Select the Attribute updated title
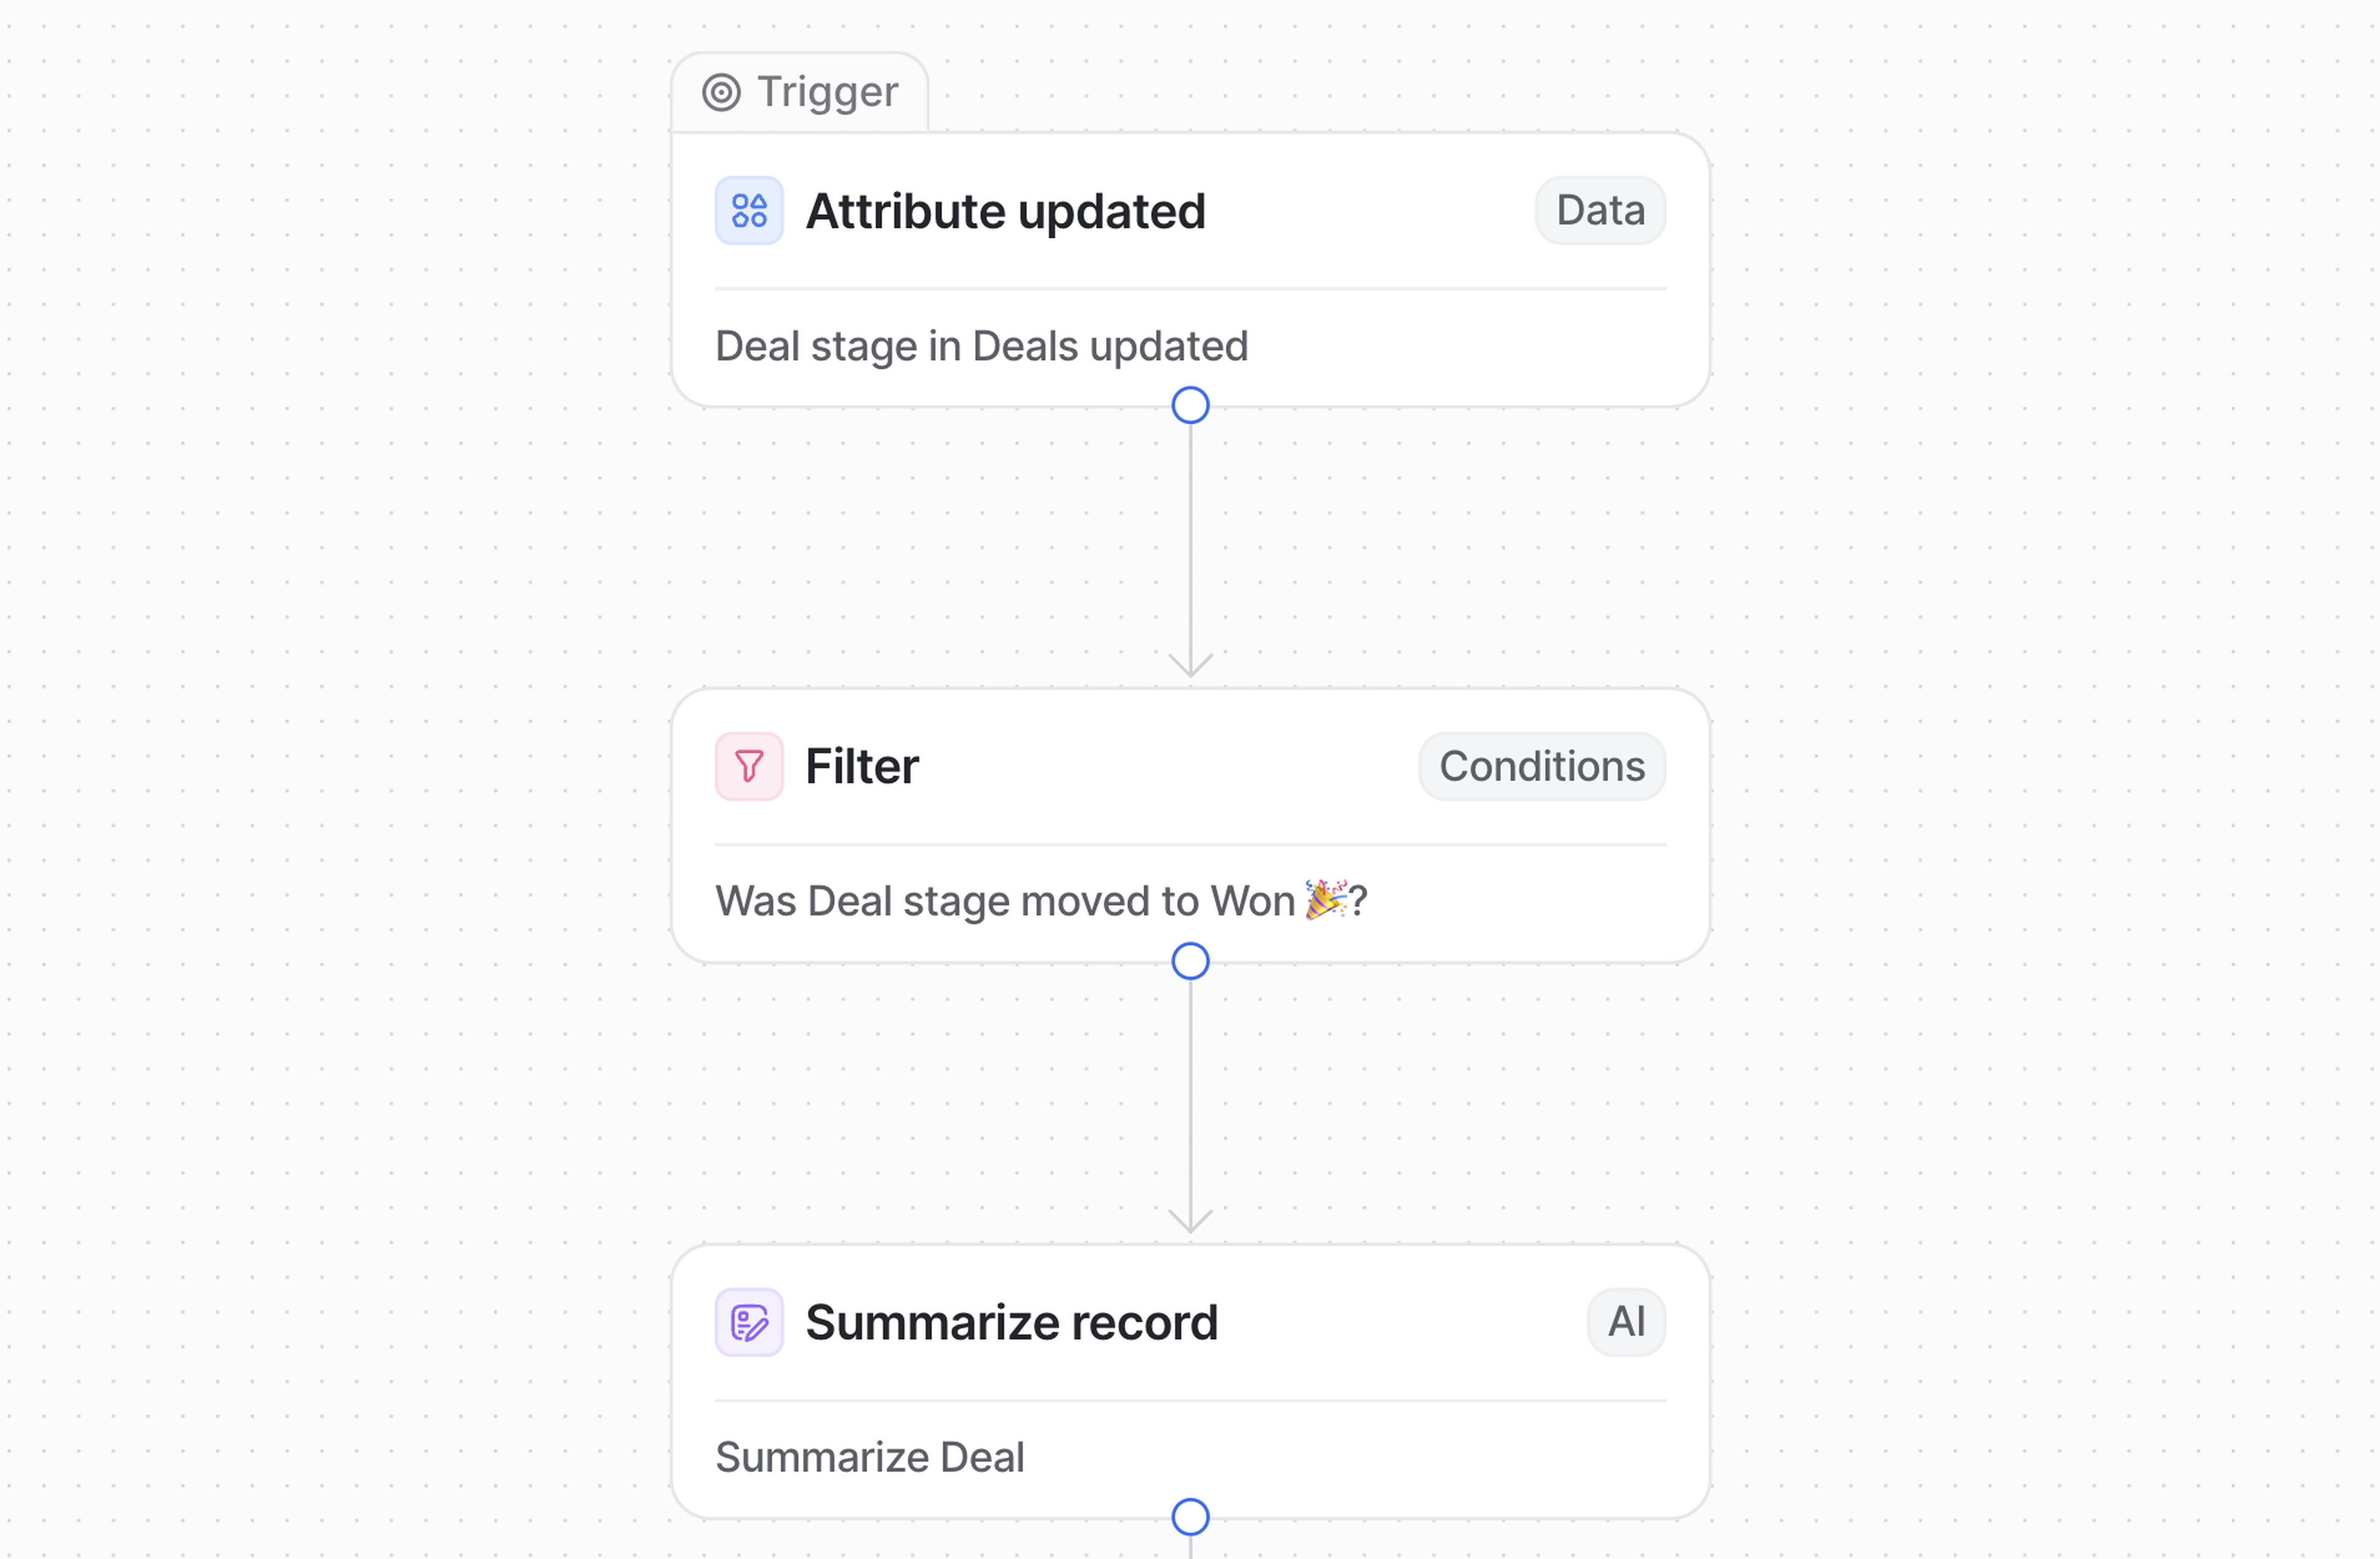Screen dimensions: 2380x1559 tap(1006, 211)
